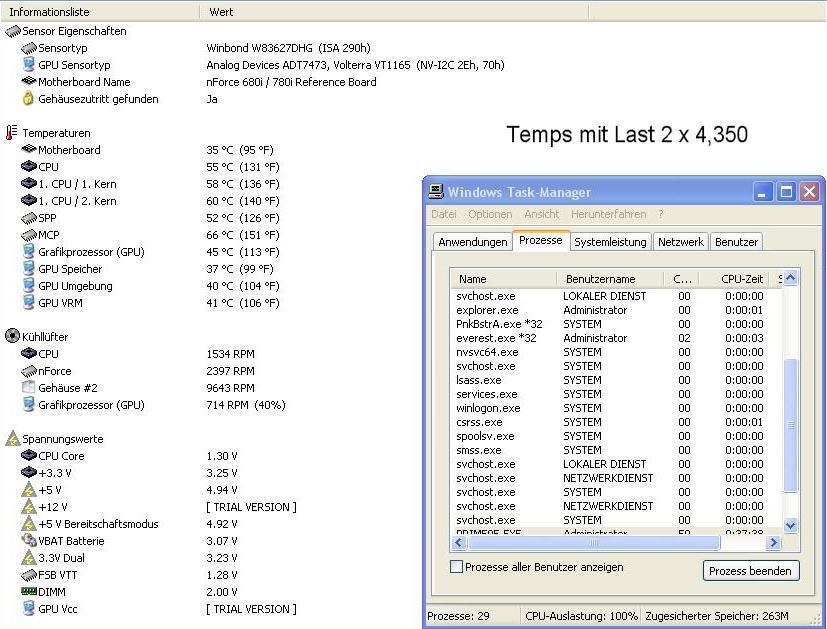The width and height of the screenshot is (827, 629).
Task: Click the horizontal scrollbar thumb in process list
Action: click(593, 543)
